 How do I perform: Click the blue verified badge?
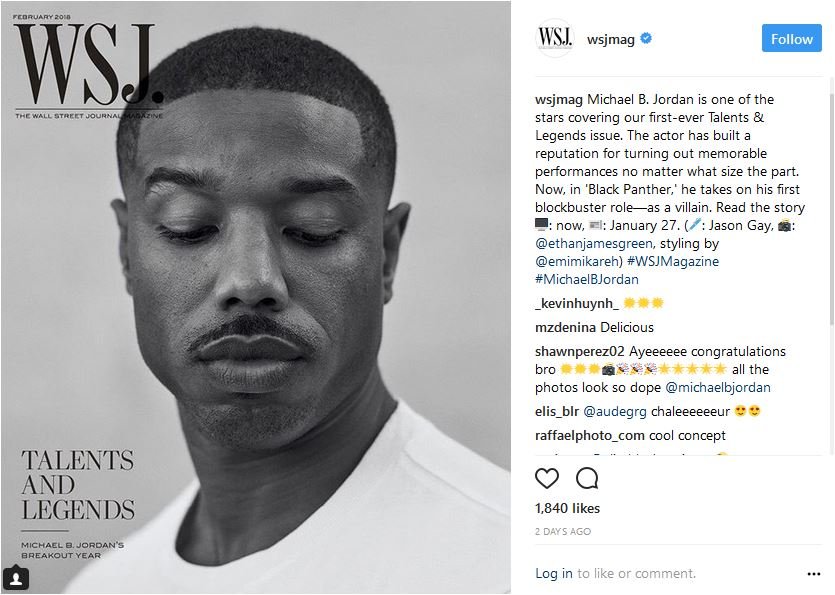(646, 38)
